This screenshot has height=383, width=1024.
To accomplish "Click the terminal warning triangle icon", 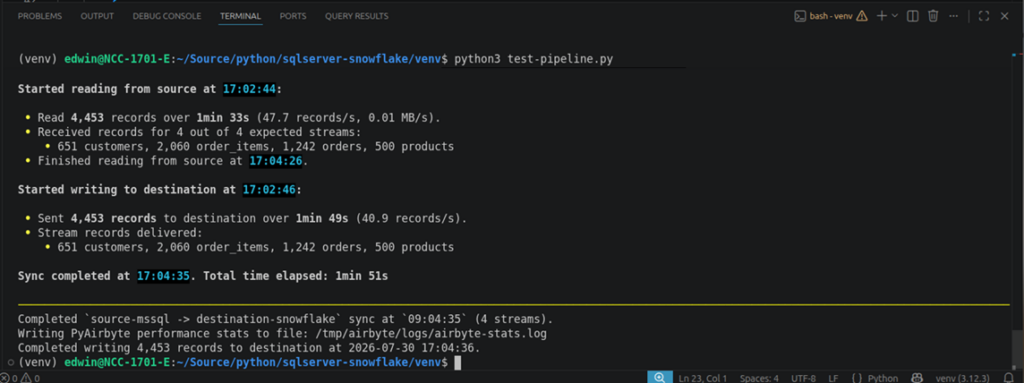I will click(x=861, y=16).
